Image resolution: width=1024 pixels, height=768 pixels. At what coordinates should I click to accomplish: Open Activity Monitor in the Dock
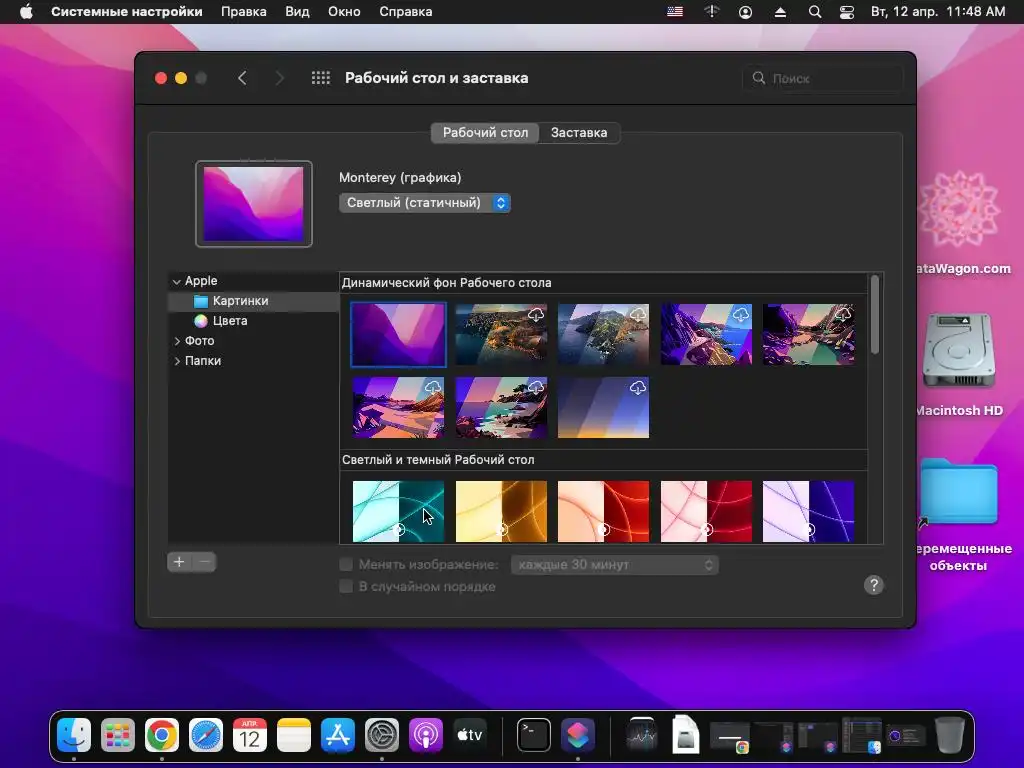[x=641, y=735]
